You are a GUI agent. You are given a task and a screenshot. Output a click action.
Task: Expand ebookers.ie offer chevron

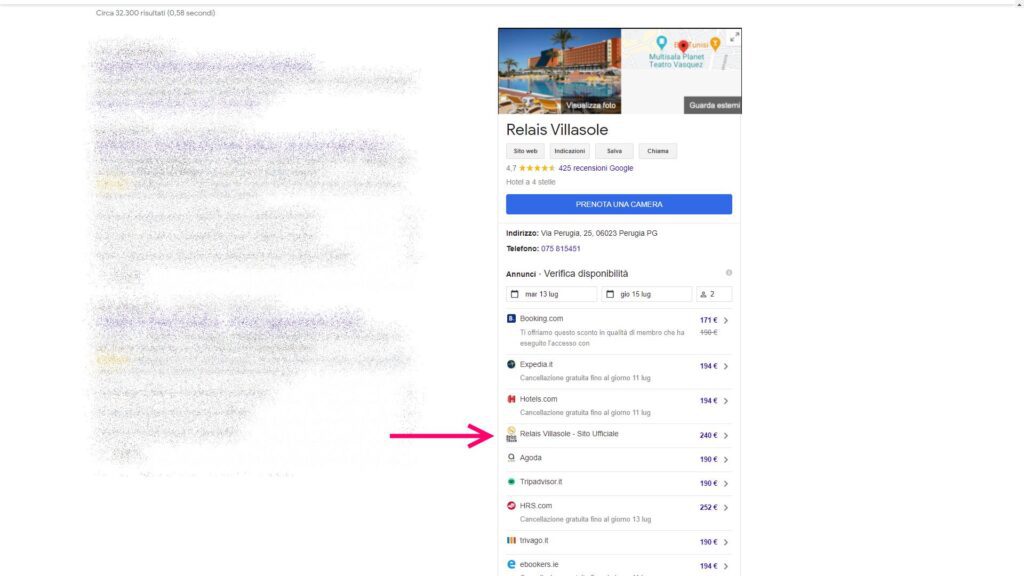pos(726,566)
